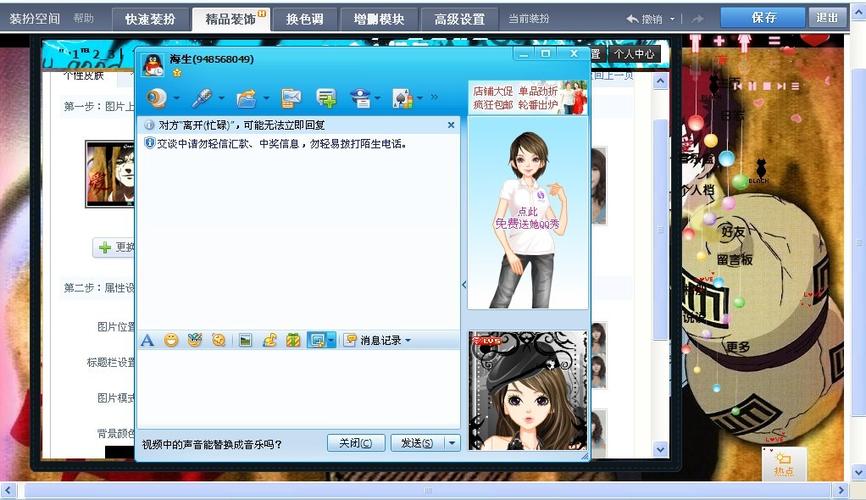Screen dimensions: 866x500
Task: Open the font settings letter A icon
Action: tap(147, 340)
